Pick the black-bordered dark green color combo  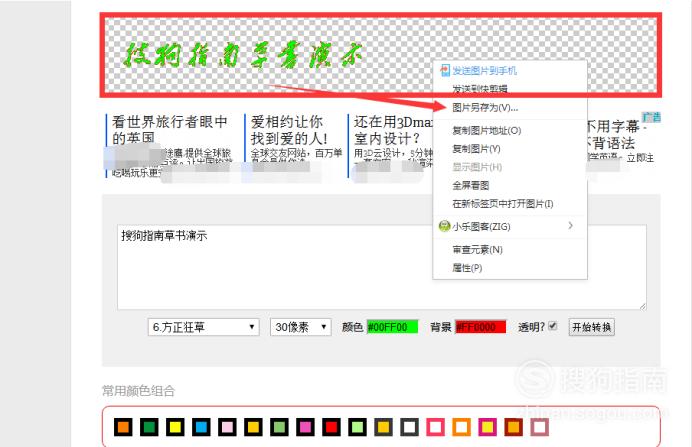(149, 427)
